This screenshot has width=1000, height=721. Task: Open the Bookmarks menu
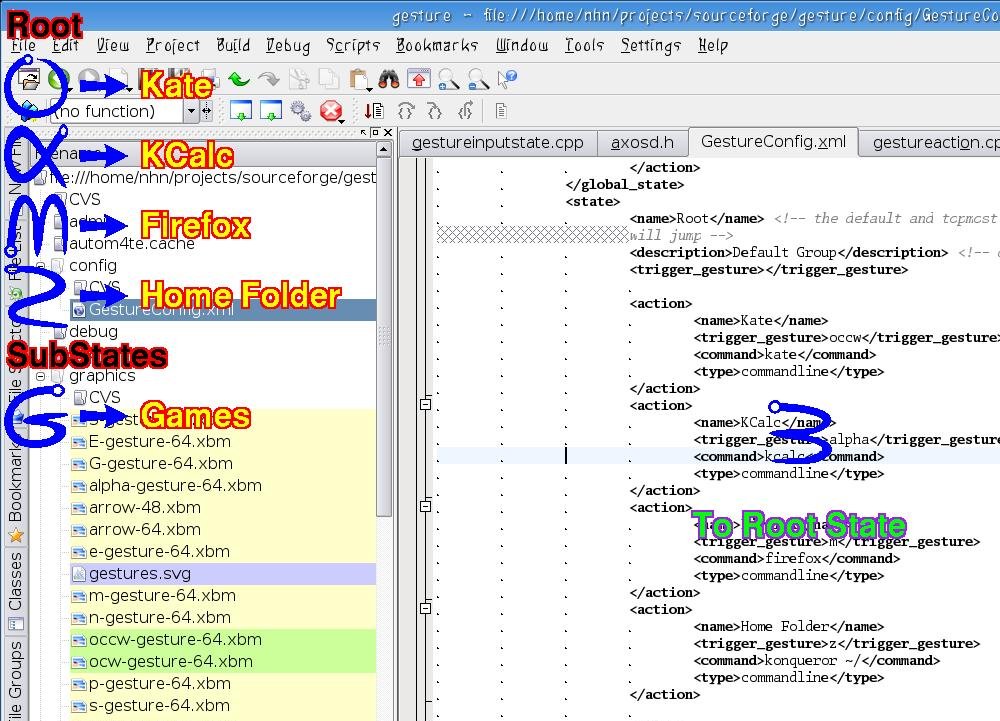coord(437,45)
